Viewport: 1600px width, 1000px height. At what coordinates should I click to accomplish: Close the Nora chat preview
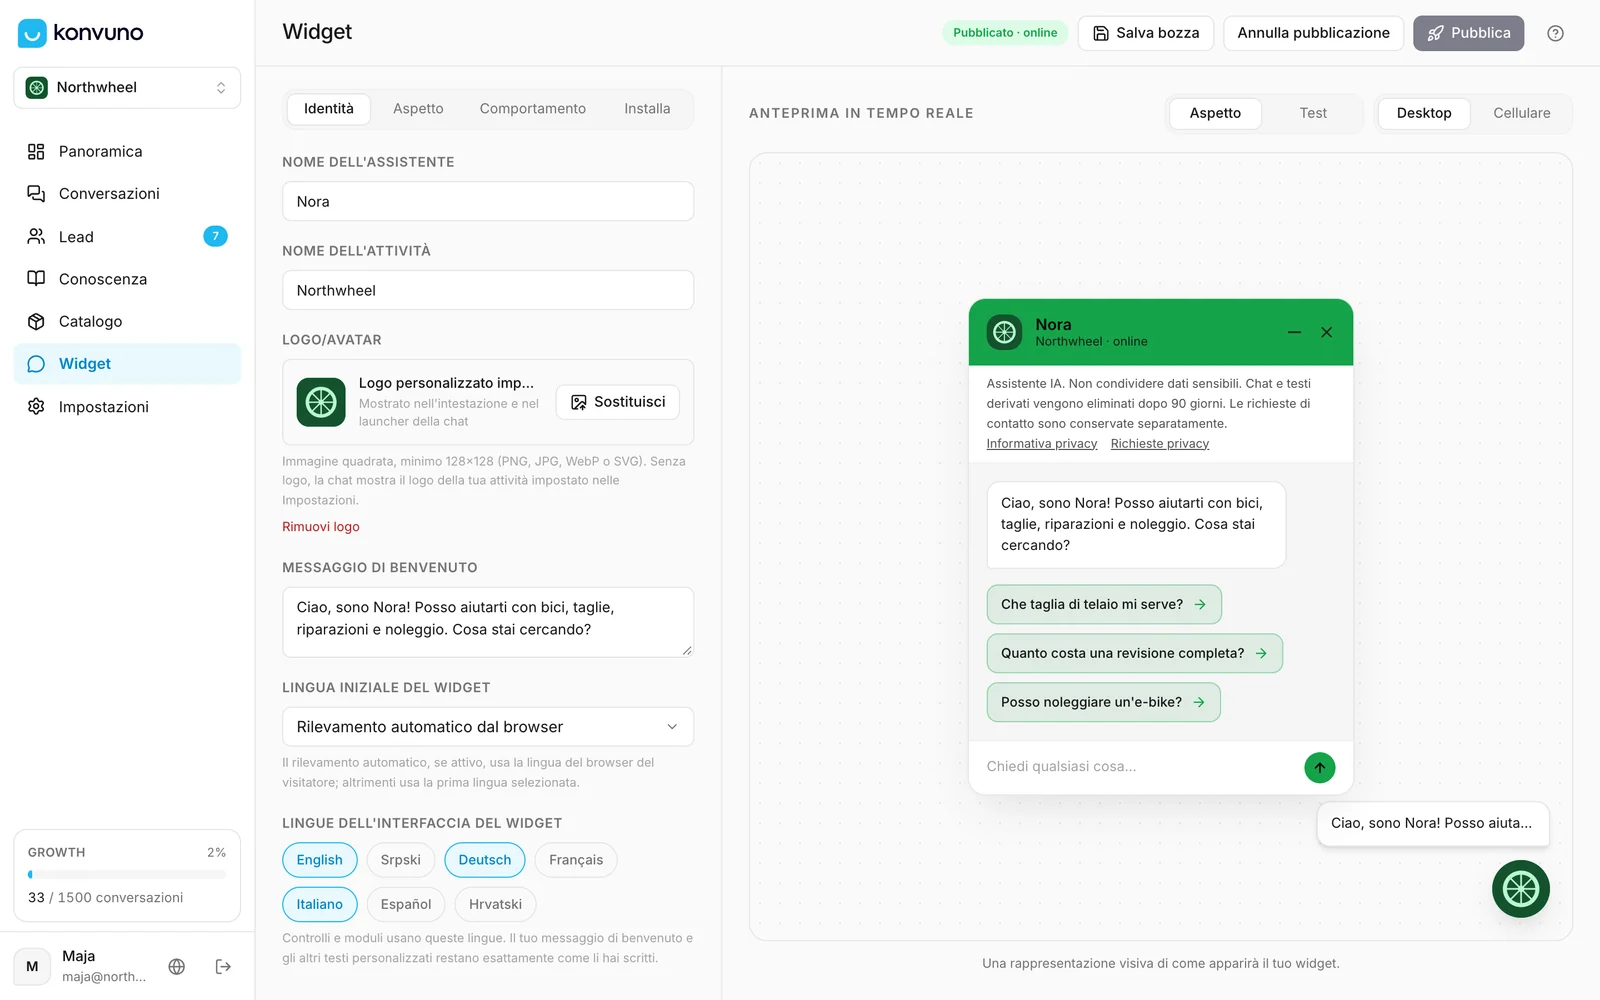(x=1326, y=332)
